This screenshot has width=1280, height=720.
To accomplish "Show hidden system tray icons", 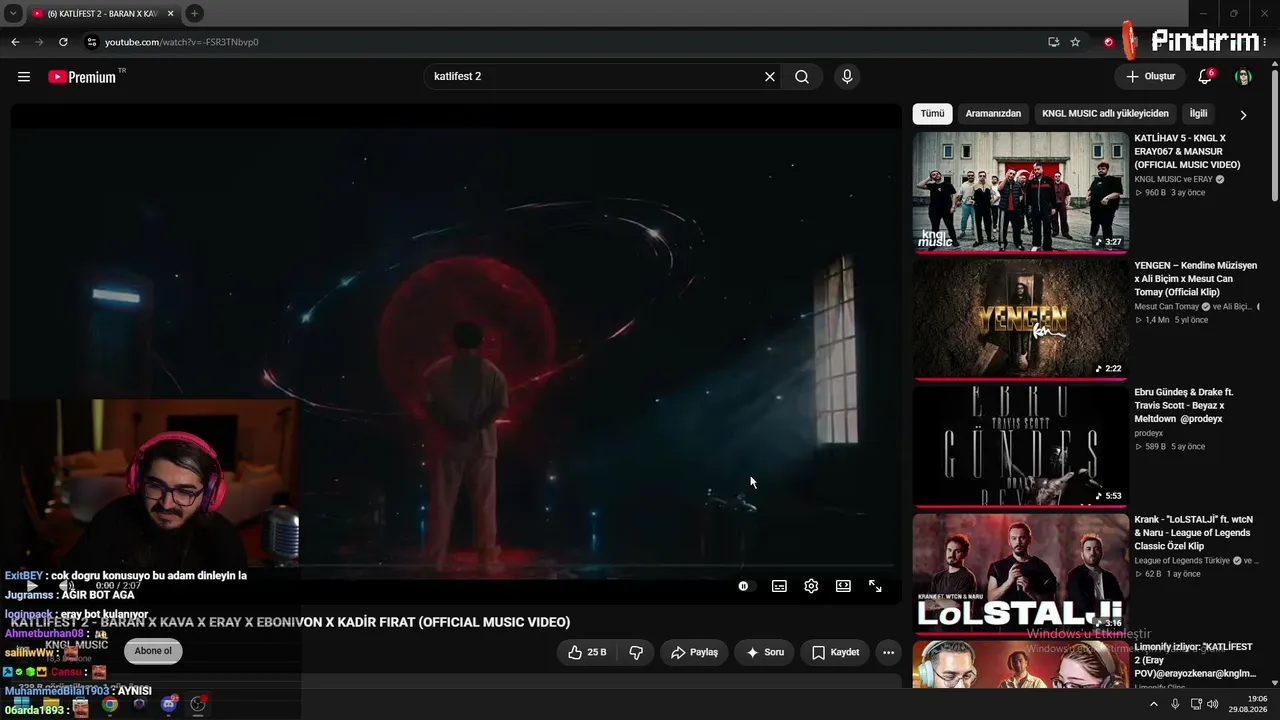I will pos(1153,704).
